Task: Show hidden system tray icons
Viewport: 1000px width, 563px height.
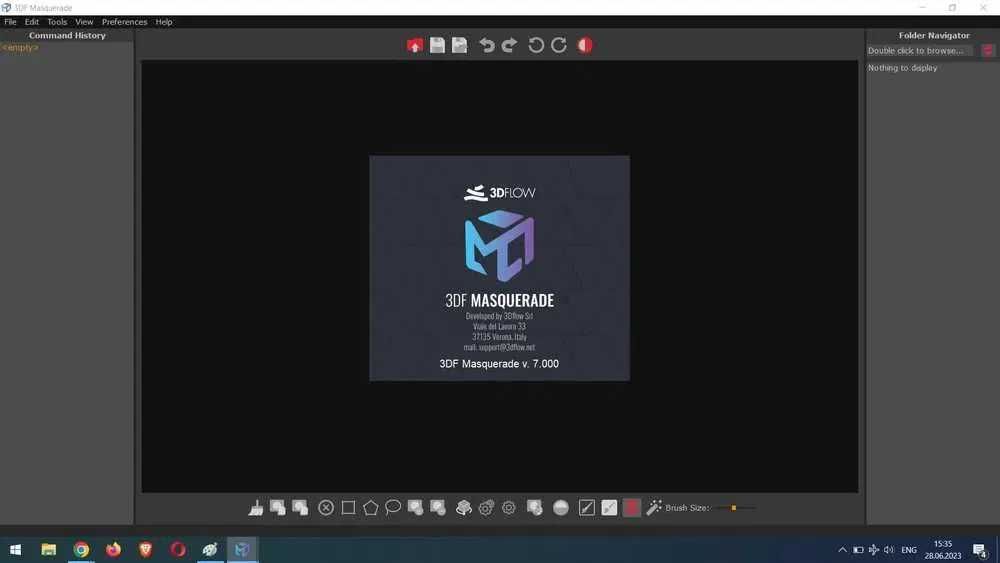Action: [842, 550]
